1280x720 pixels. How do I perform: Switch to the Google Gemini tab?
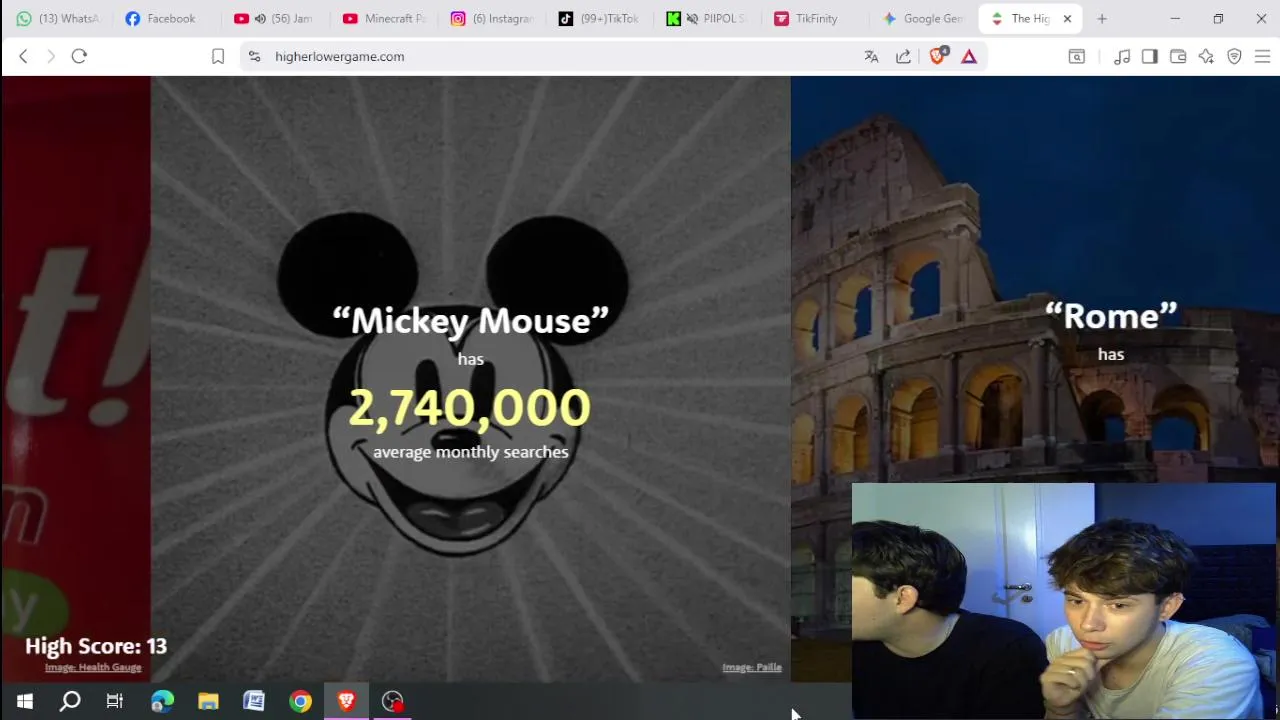(x=920, y=19)
